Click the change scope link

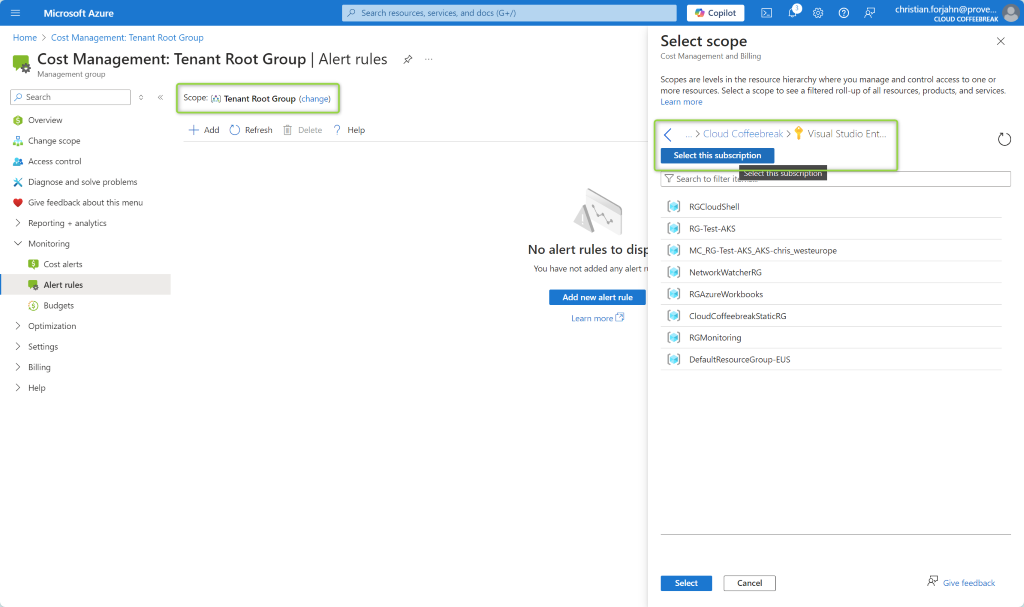click(x=314, y=99)
